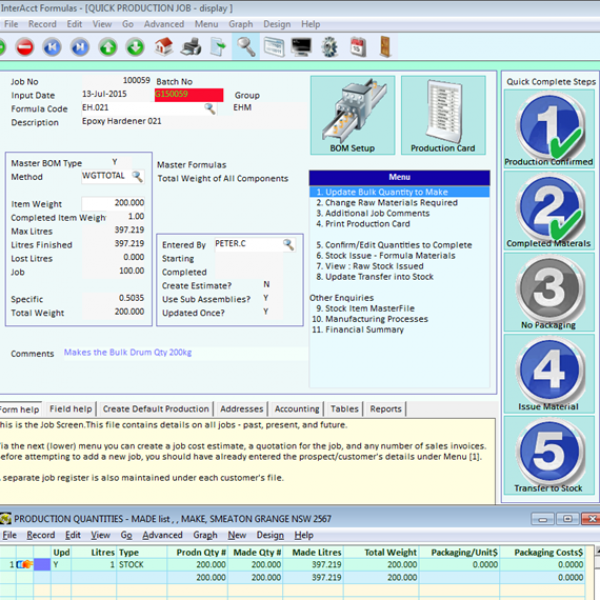Image resolution: width=600 pixels, height=600 pixels.
Task: Click step 1 Production Confirmed
Action: [549, 129]
